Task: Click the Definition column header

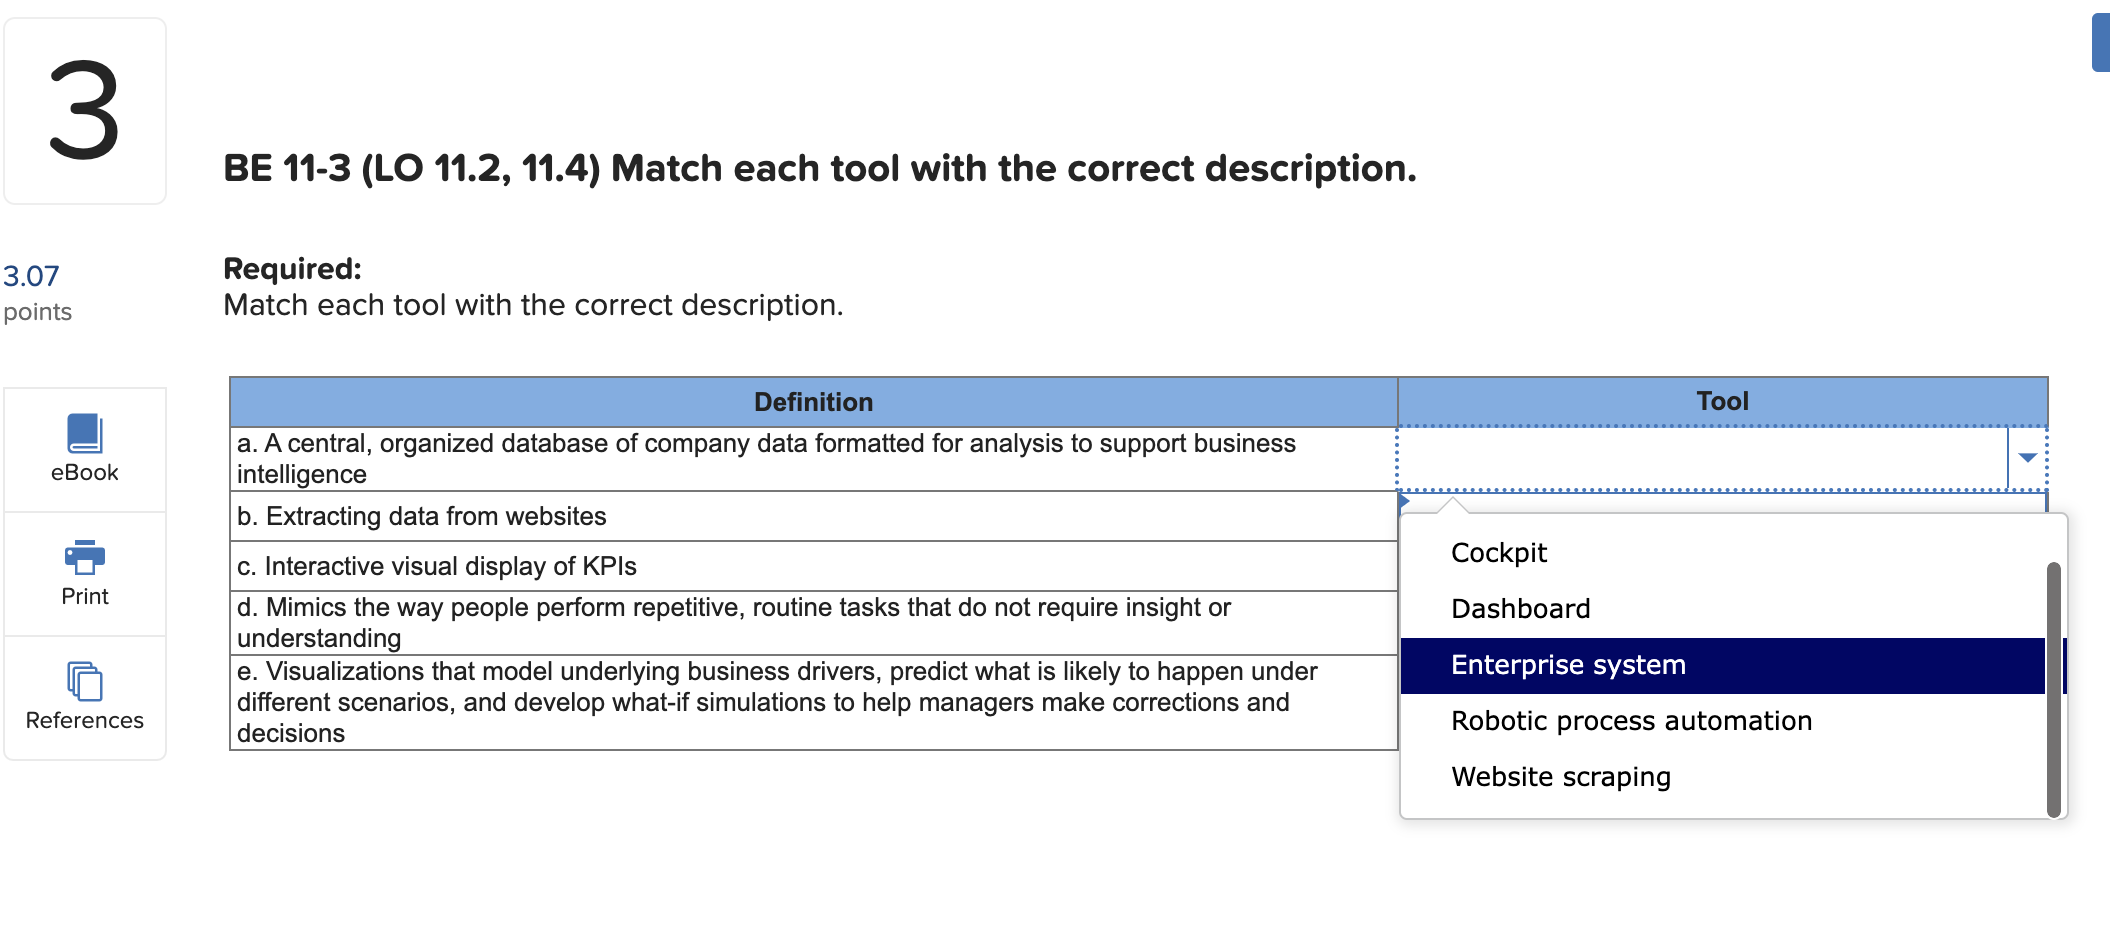Action: pos(812,401)
